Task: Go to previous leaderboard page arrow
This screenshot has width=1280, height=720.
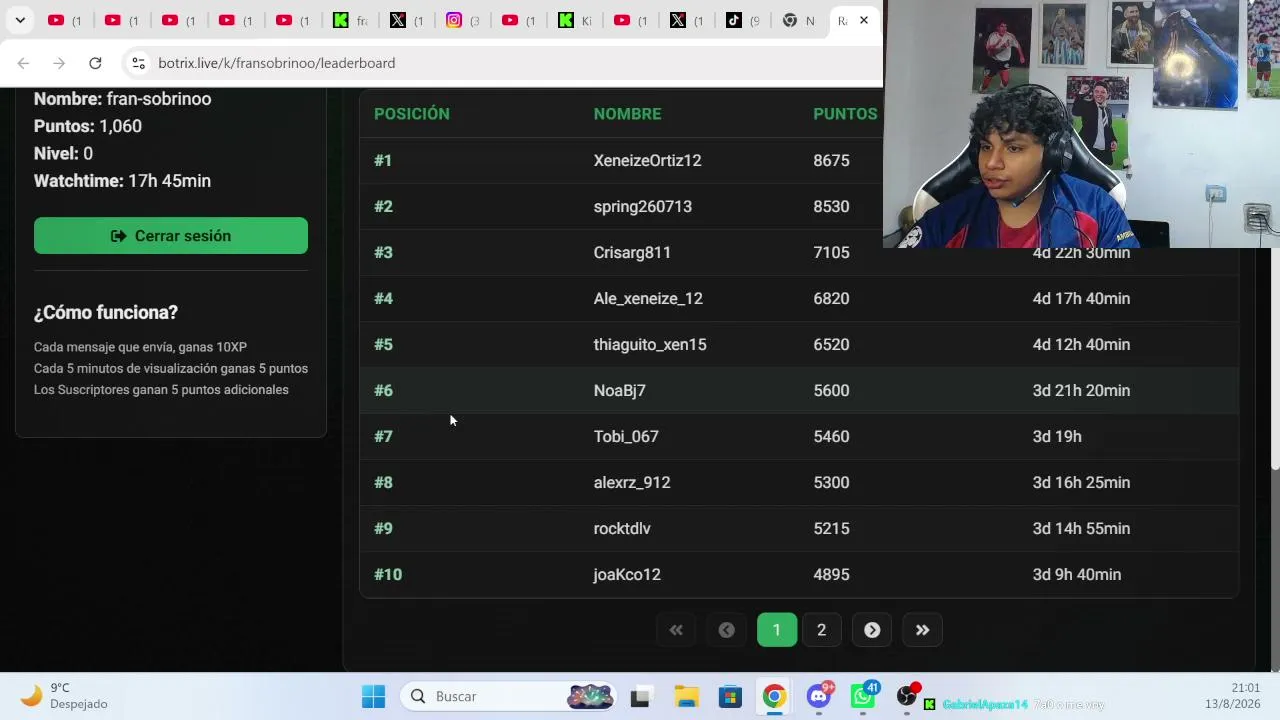Action: point(727,630)
